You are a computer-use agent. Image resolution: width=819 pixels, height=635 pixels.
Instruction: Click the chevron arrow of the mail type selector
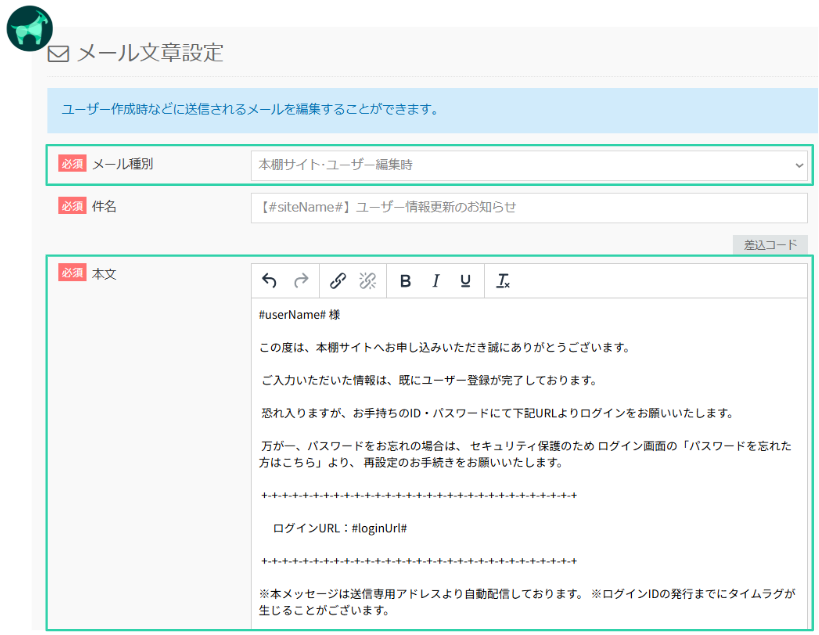800,166
